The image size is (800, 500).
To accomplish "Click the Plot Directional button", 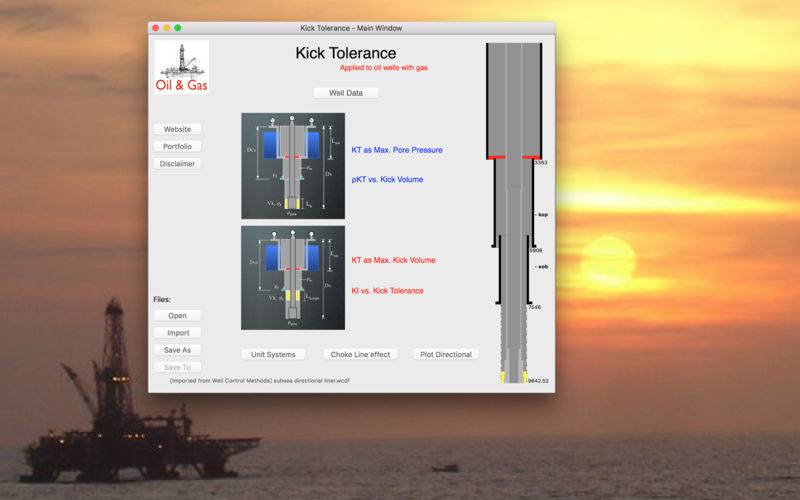I will coord(446,355).
